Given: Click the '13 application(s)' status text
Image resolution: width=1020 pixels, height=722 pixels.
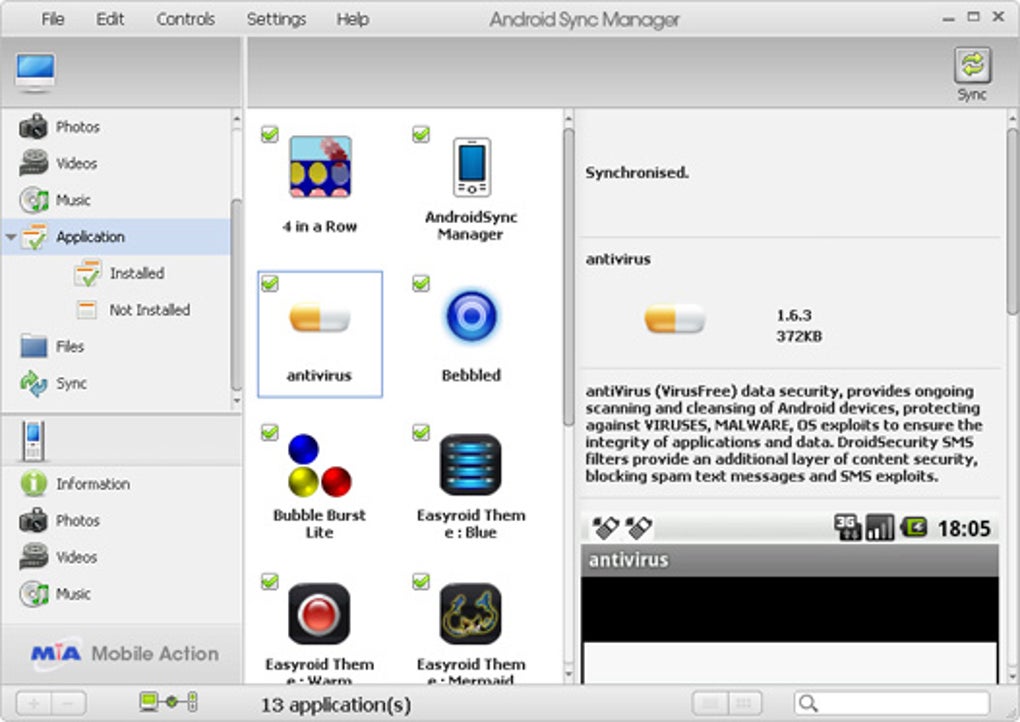Looking at the screenshot, I should pyautogui.click(x=336, y=704).
